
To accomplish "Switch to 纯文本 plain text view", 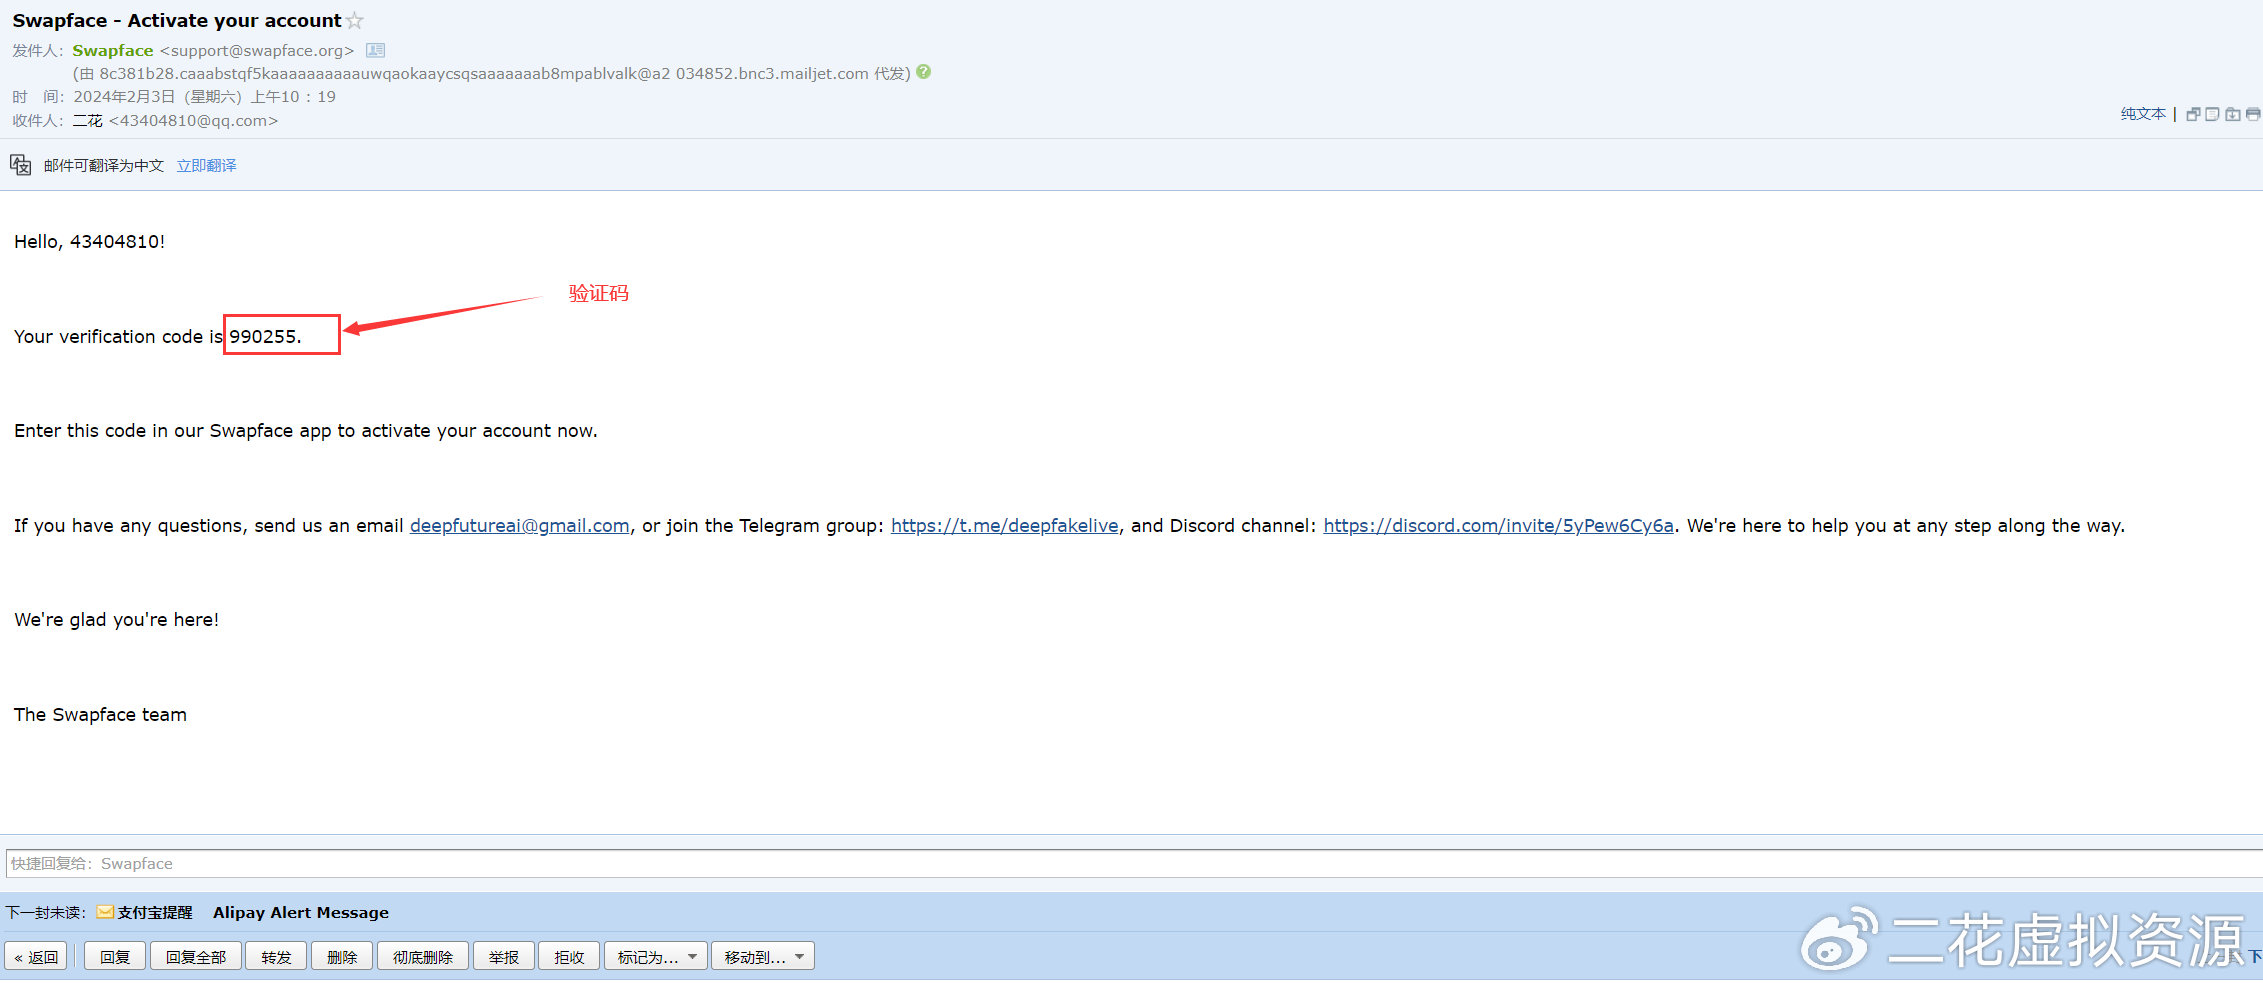I will click(2143, 114).
